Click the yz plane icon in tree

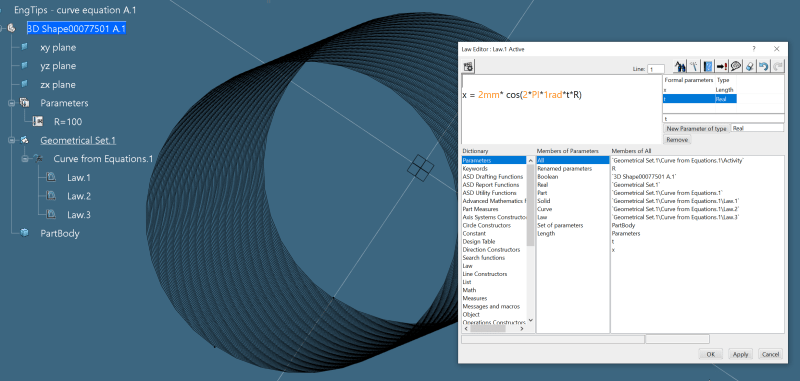coord(24,66)
